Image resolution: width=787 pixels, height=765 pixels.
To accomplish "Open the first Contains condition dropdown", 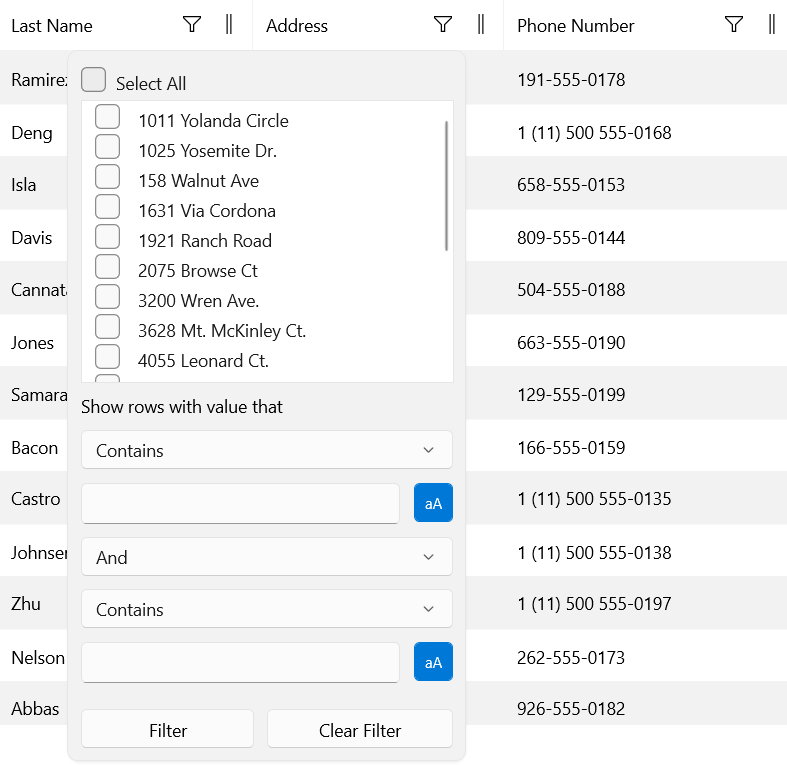I will coord(267,450).
